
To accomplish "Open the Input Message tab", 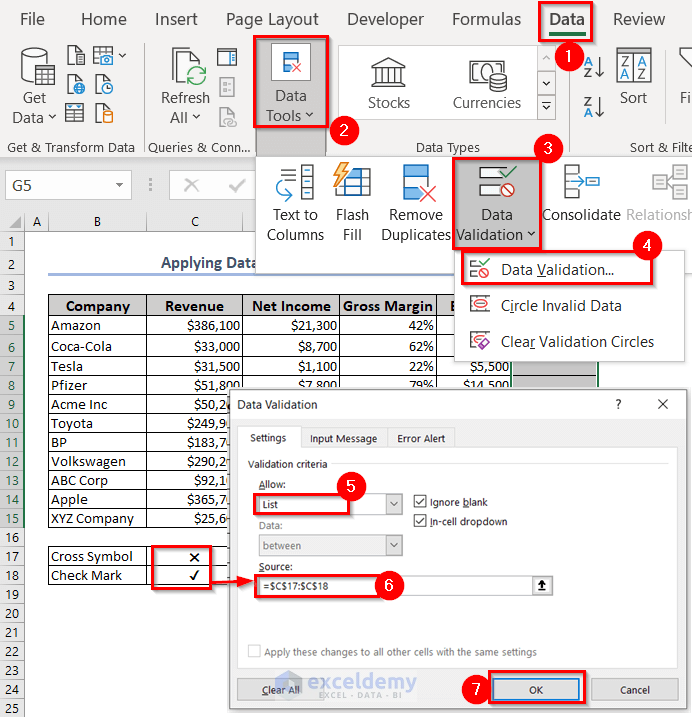I will [x=343, y=439].
